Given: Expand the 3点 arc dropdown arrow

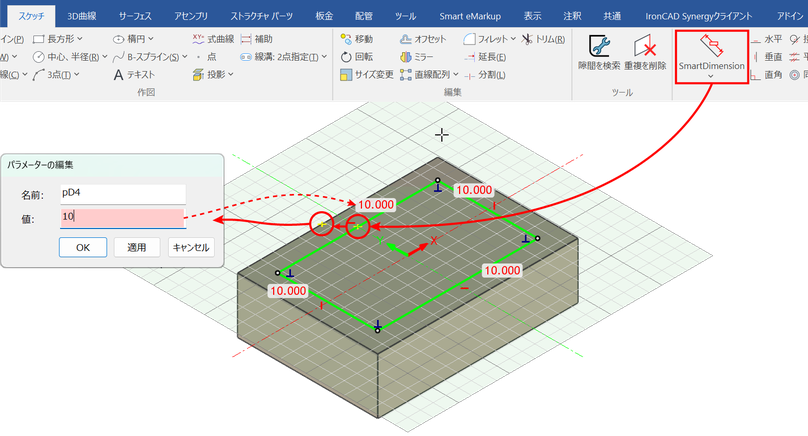Looking at the screenshot, I should coord(77,75).
